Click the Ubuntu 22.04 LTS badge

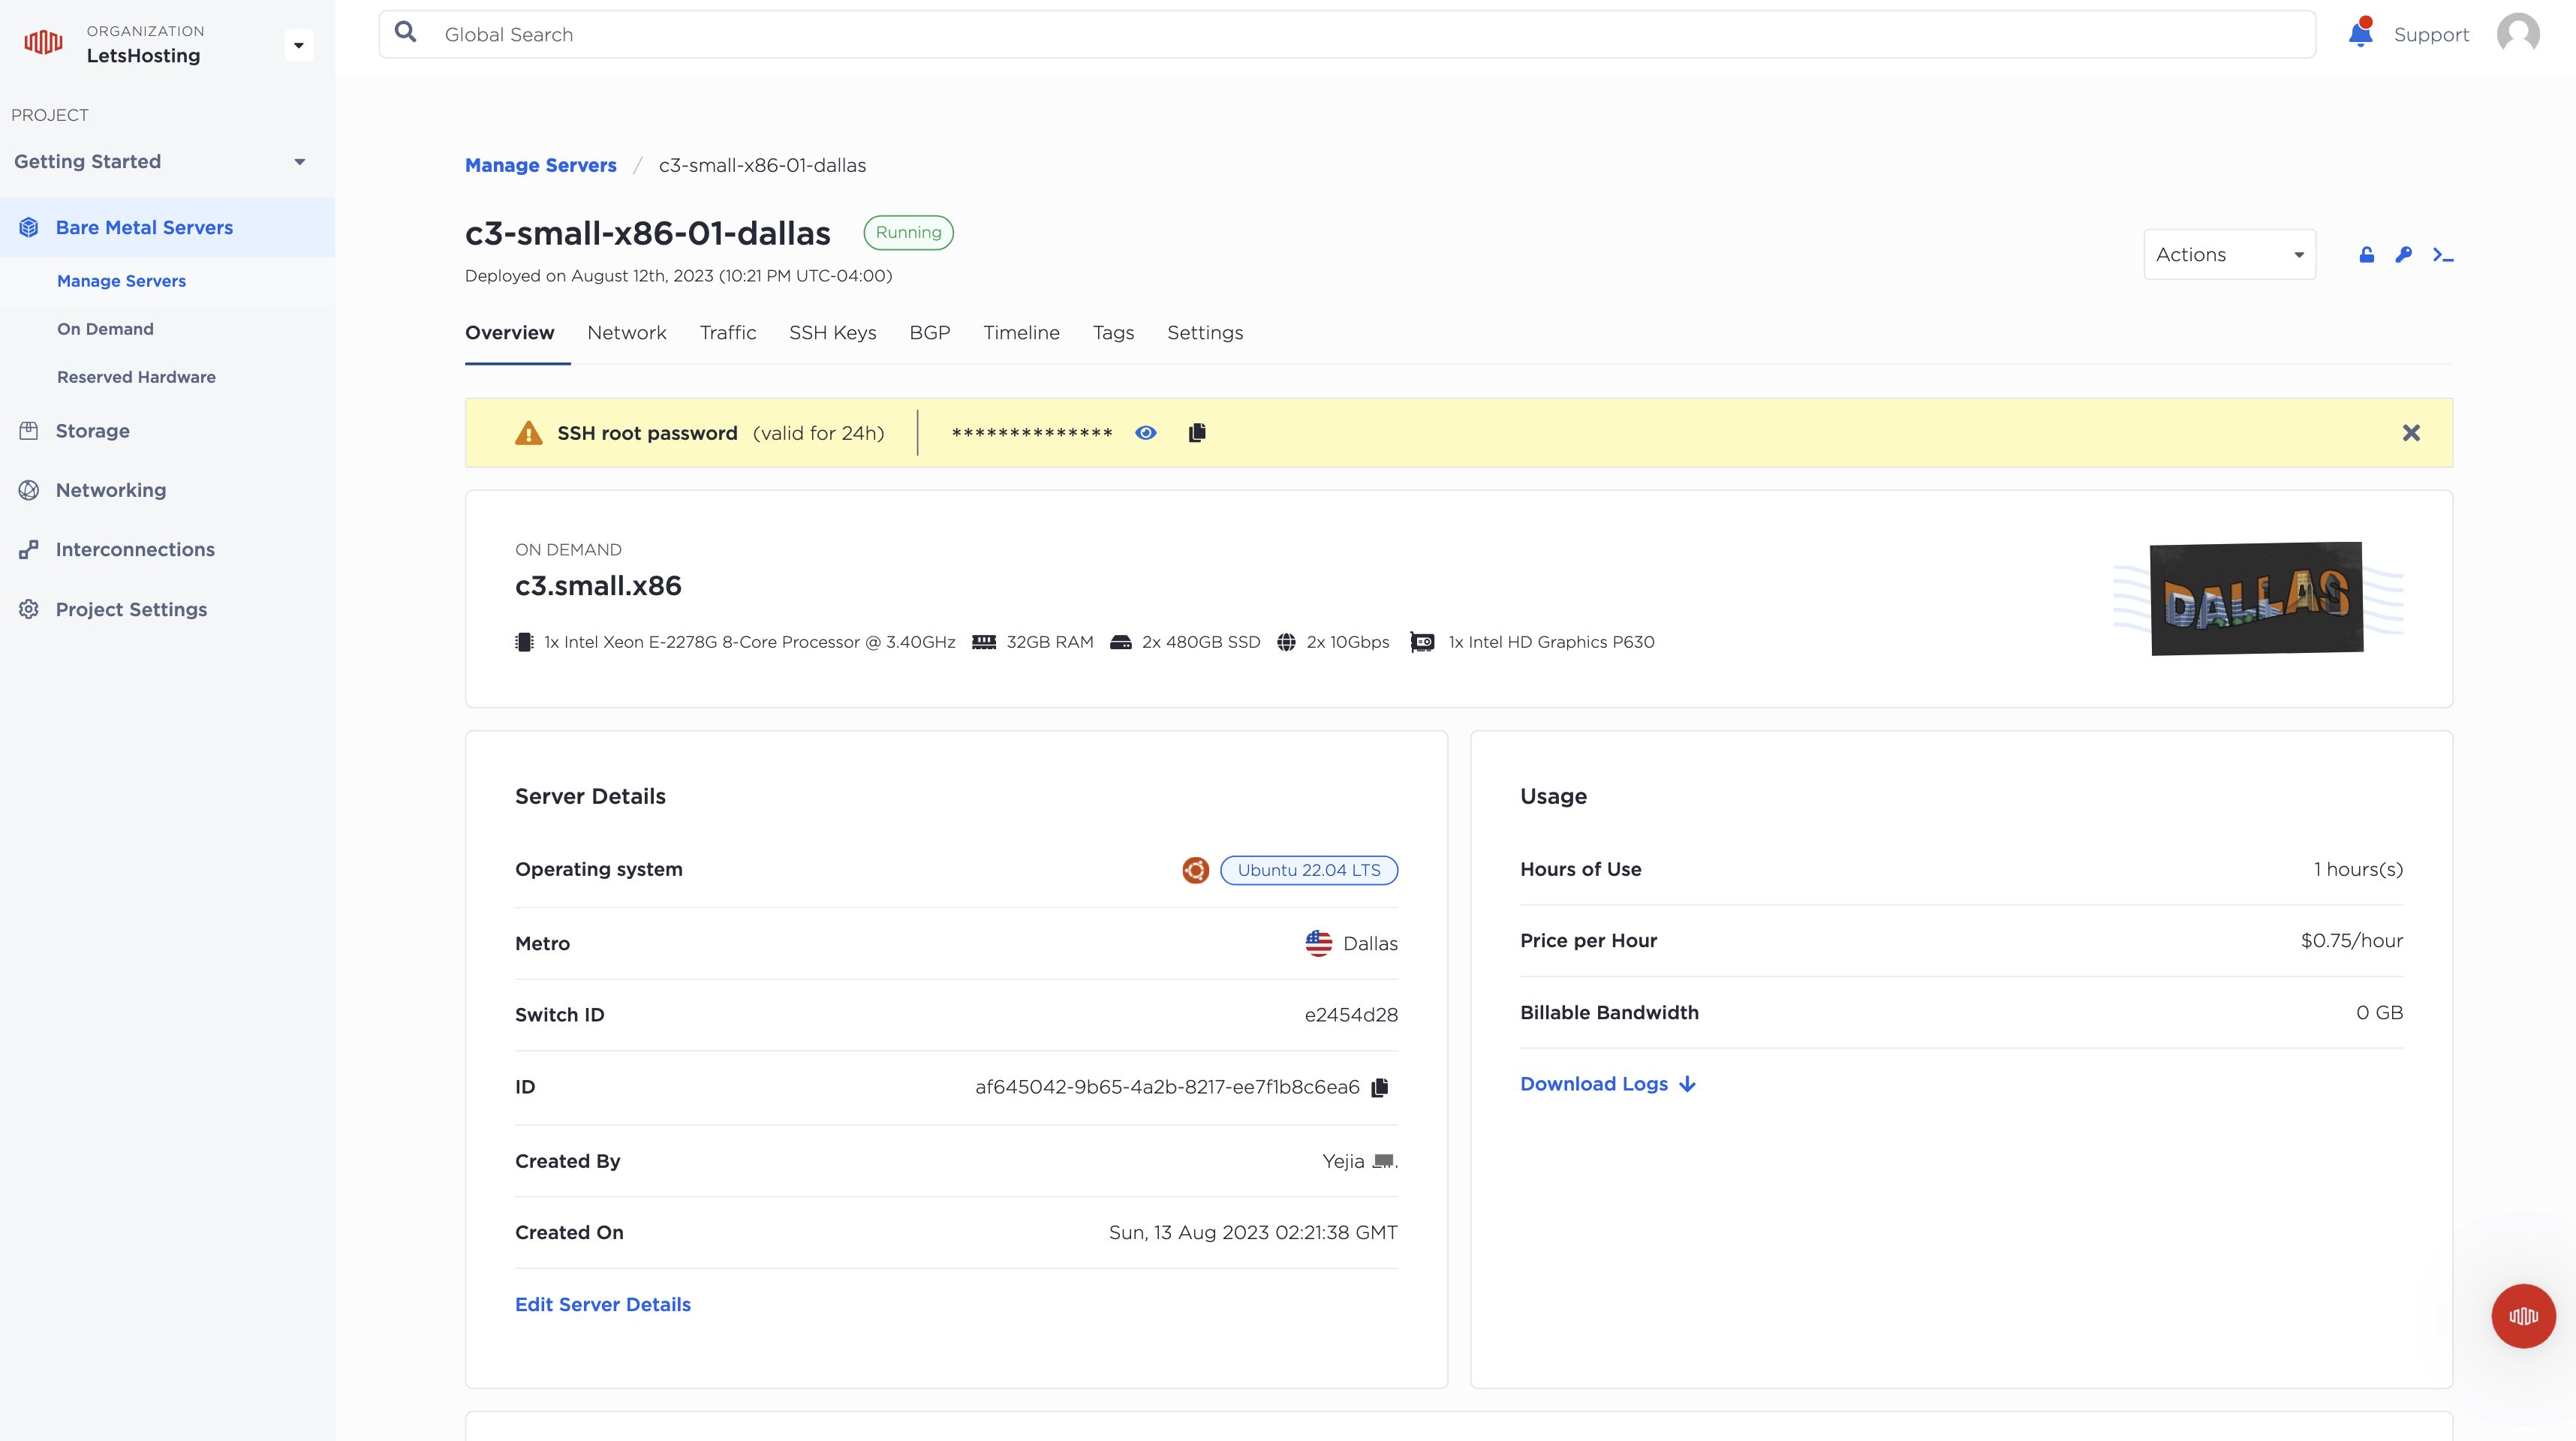(1309, 870)
